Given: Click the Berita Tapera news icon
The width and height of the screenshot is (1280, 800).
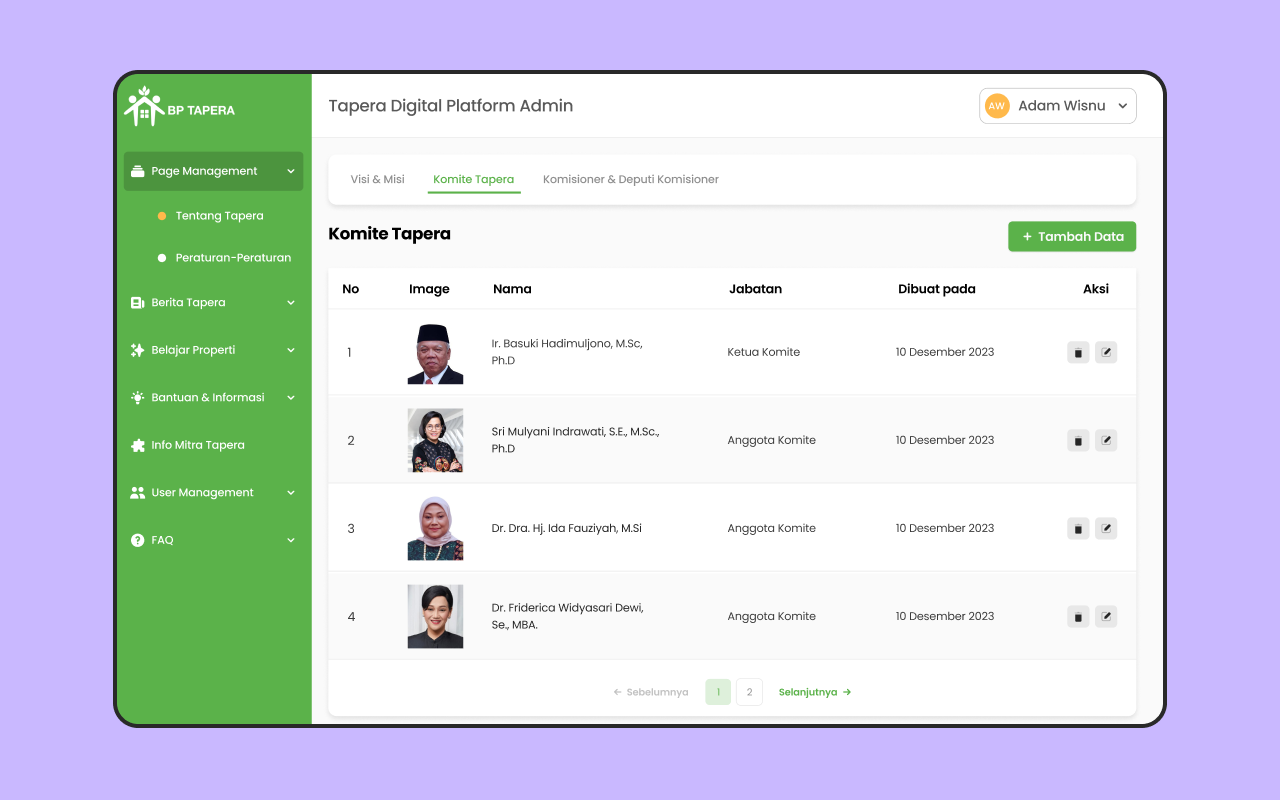Looking at the screenshot, I should (137, 303).
